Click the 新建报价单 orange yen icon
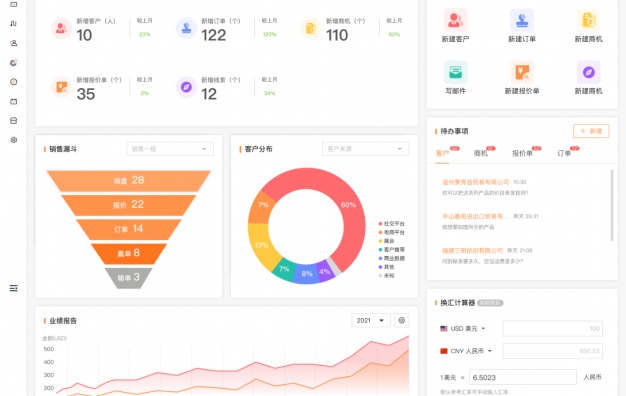The image size is (626, 396). click(522, 72)
